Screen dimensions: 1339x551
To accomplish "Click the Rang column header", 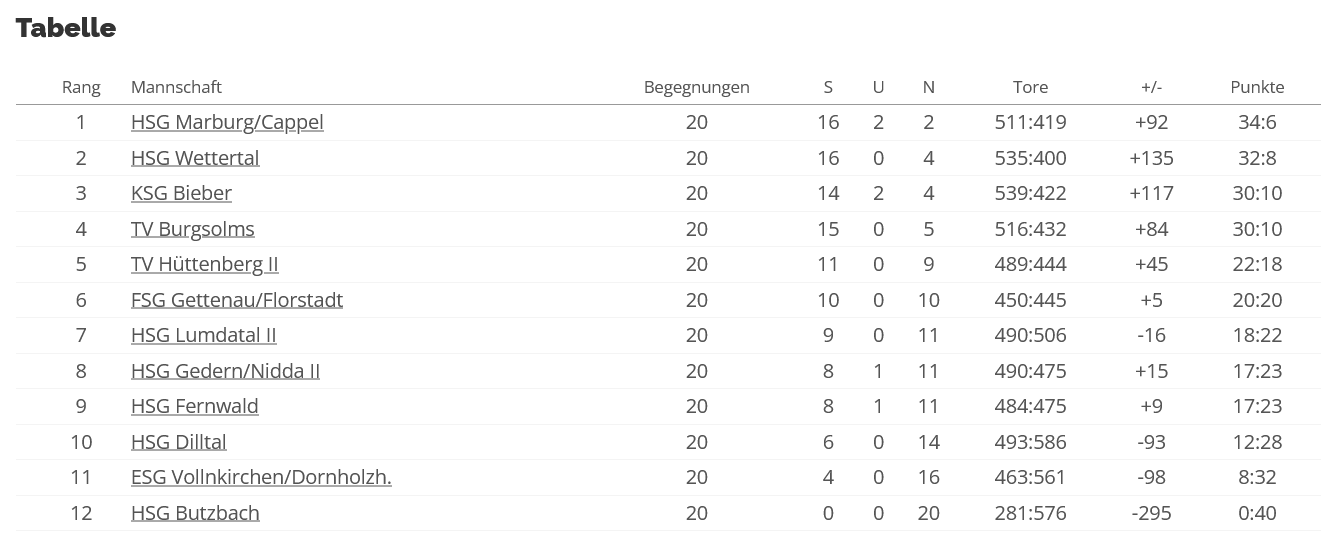I will (81, 87).
